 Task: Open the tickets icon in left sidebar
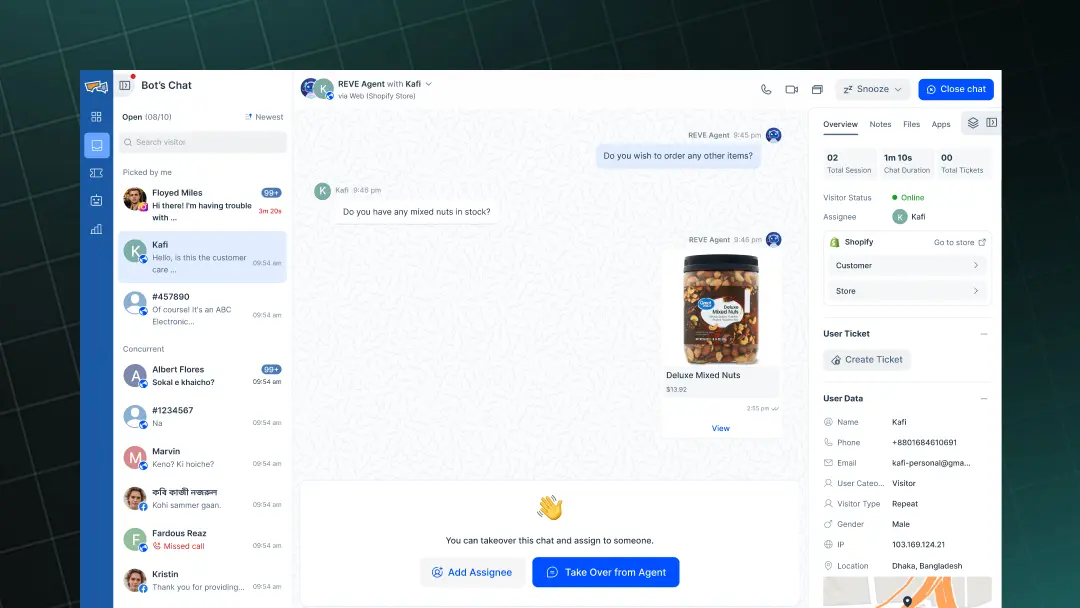pos(96,173)
